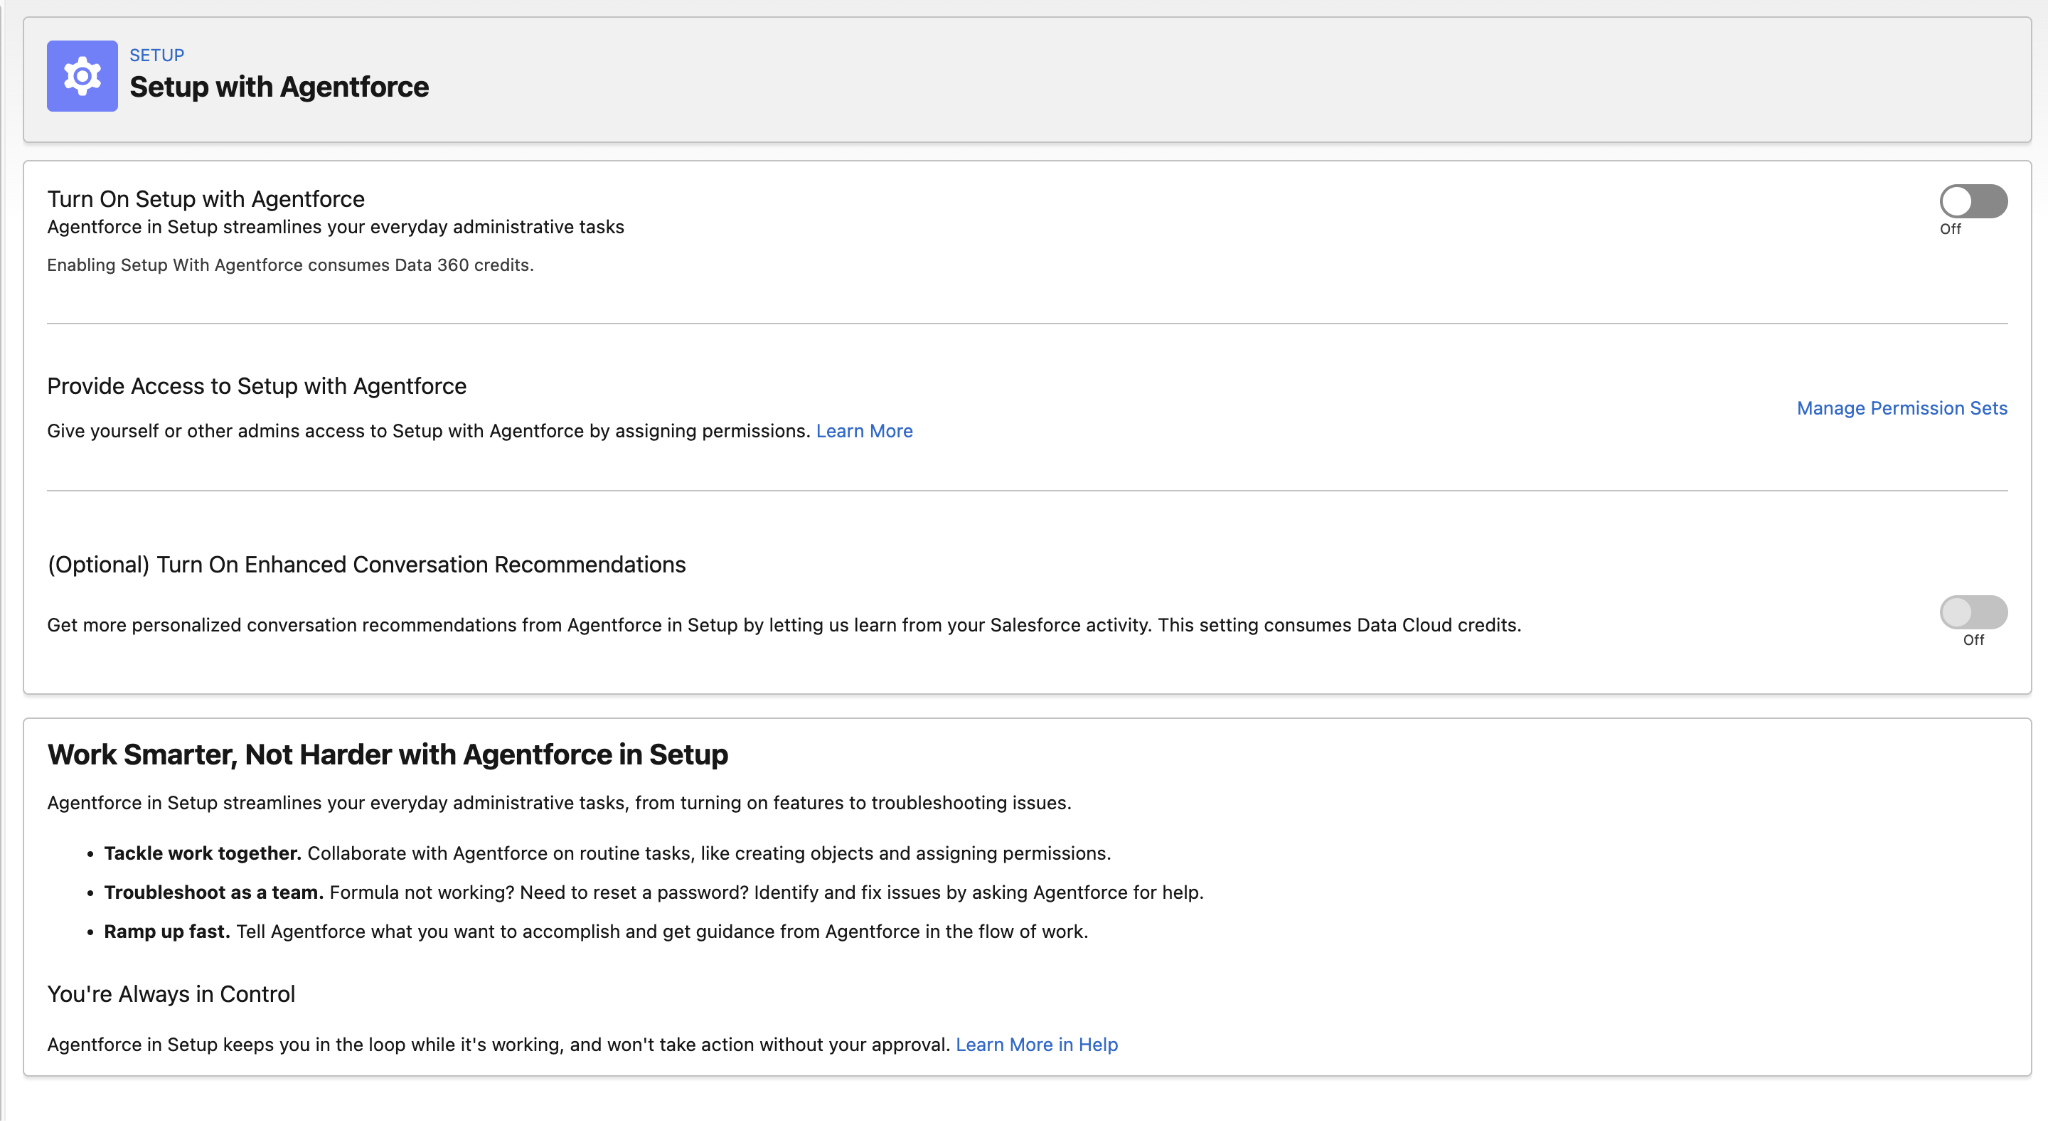2048x1121 pixels.
Task: Click 'Ramp up fast.' bullet text
Action: pyautogui.click(x=167, y=932)
